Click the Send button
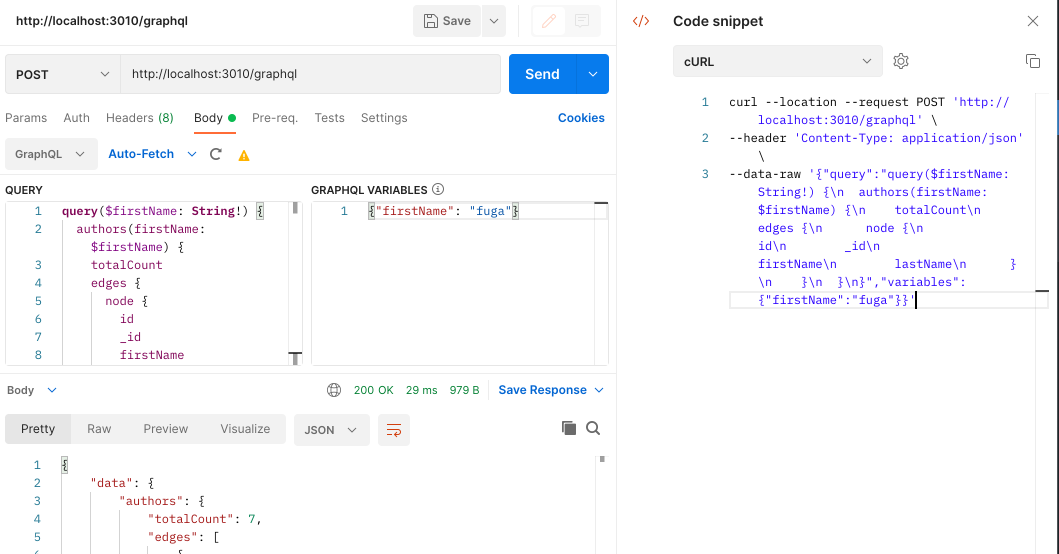 [x=542, y=74]
